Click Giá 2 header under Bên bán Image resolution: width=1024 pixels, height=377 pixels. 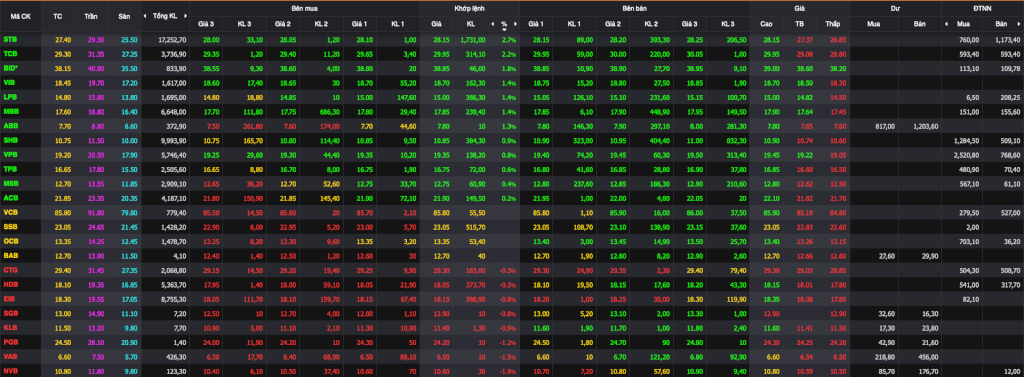(x=613, y=24)
